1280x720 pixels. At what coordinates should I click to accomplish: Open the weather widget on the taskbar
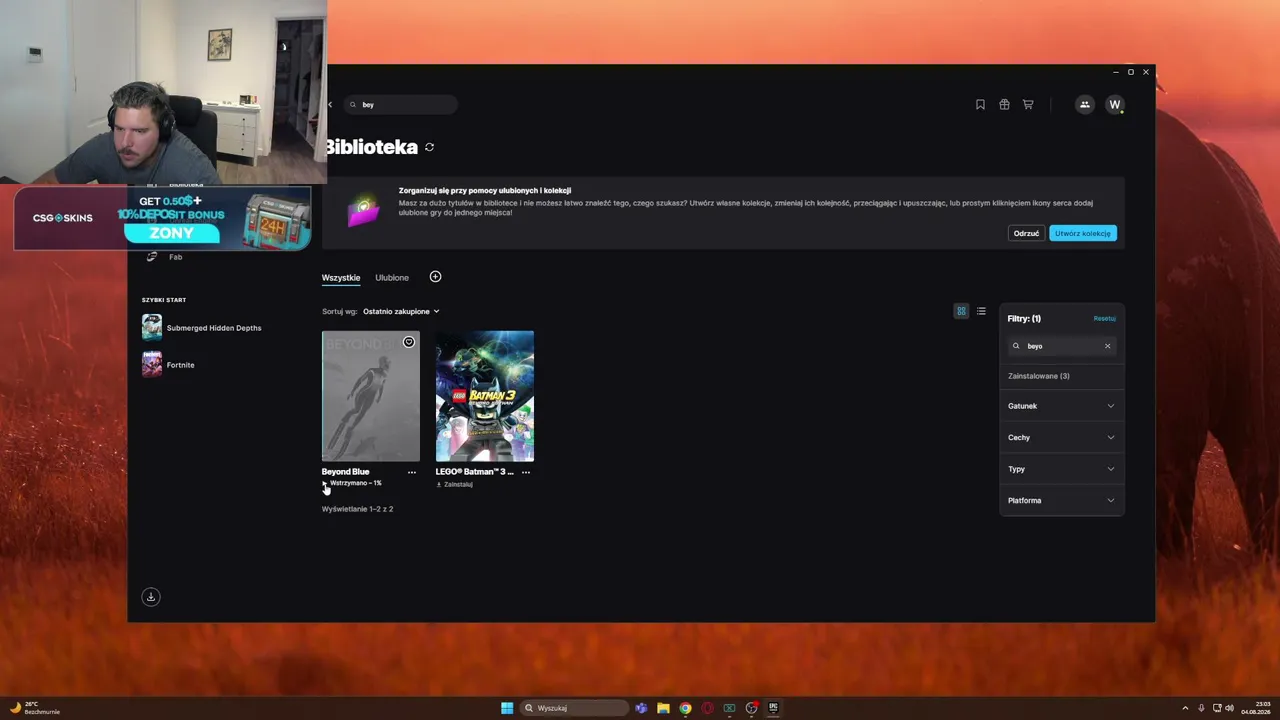coord(35,708)
